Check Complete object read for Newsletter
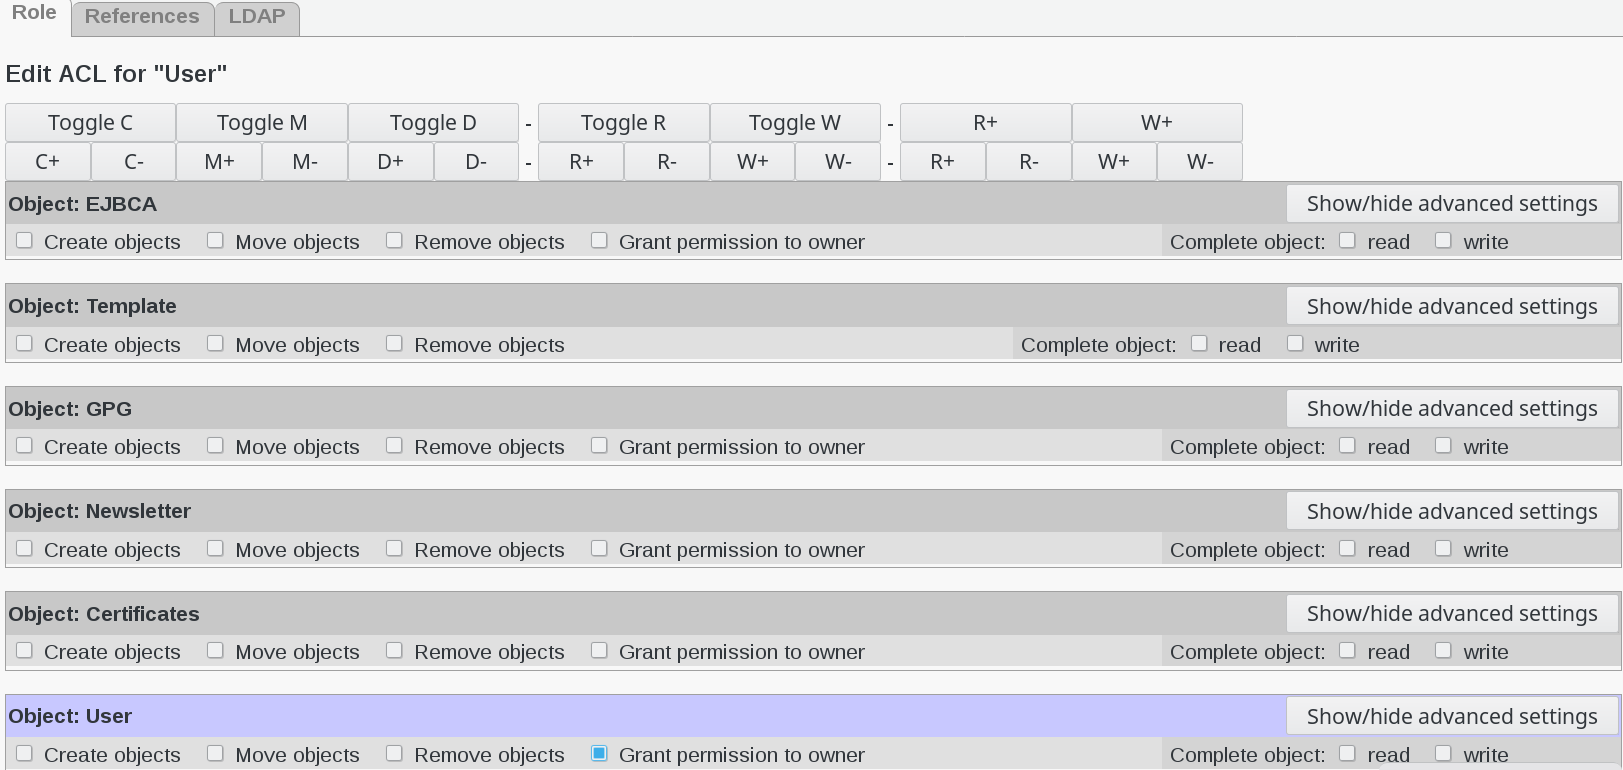Viewport: 1623px width, 770px height. 1347,549
